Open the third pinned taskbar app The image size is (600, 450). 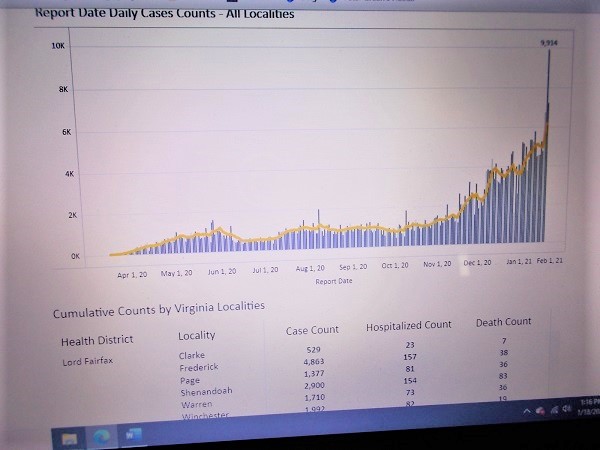[x=132, y=436]
